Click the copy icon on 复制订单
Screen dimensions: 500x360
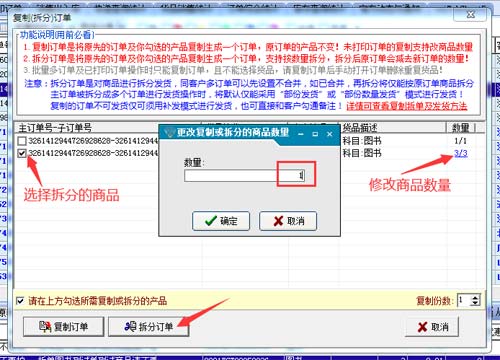click(x=45, y=326)
